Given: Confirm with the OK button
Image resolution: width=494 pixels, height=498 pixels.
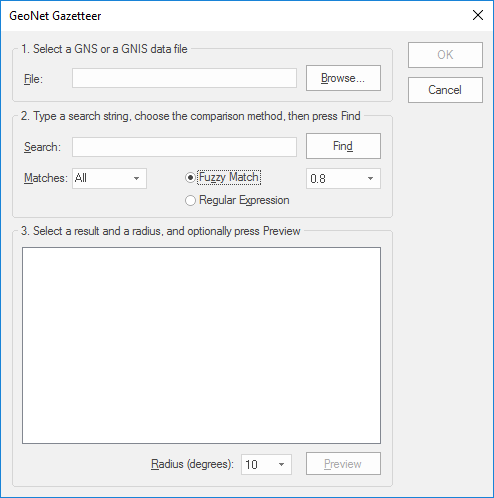Looking at the screenshot, I should coord(445,55).
